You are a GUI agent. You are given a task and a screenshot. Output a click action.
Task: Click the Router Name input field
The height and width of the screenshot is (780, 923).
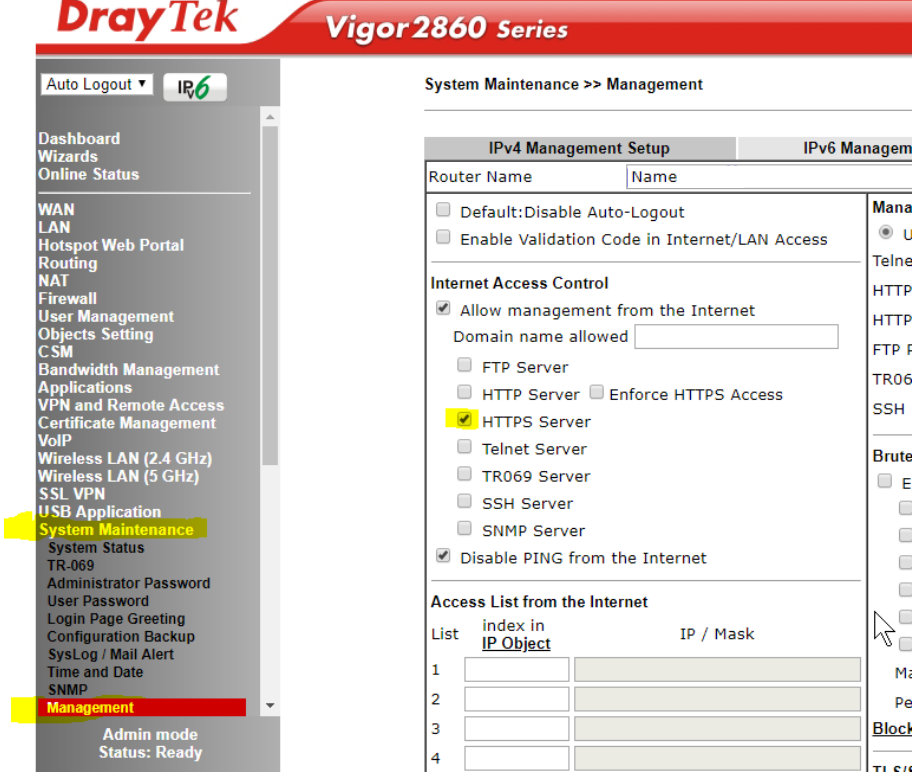(x=769, y=177)
